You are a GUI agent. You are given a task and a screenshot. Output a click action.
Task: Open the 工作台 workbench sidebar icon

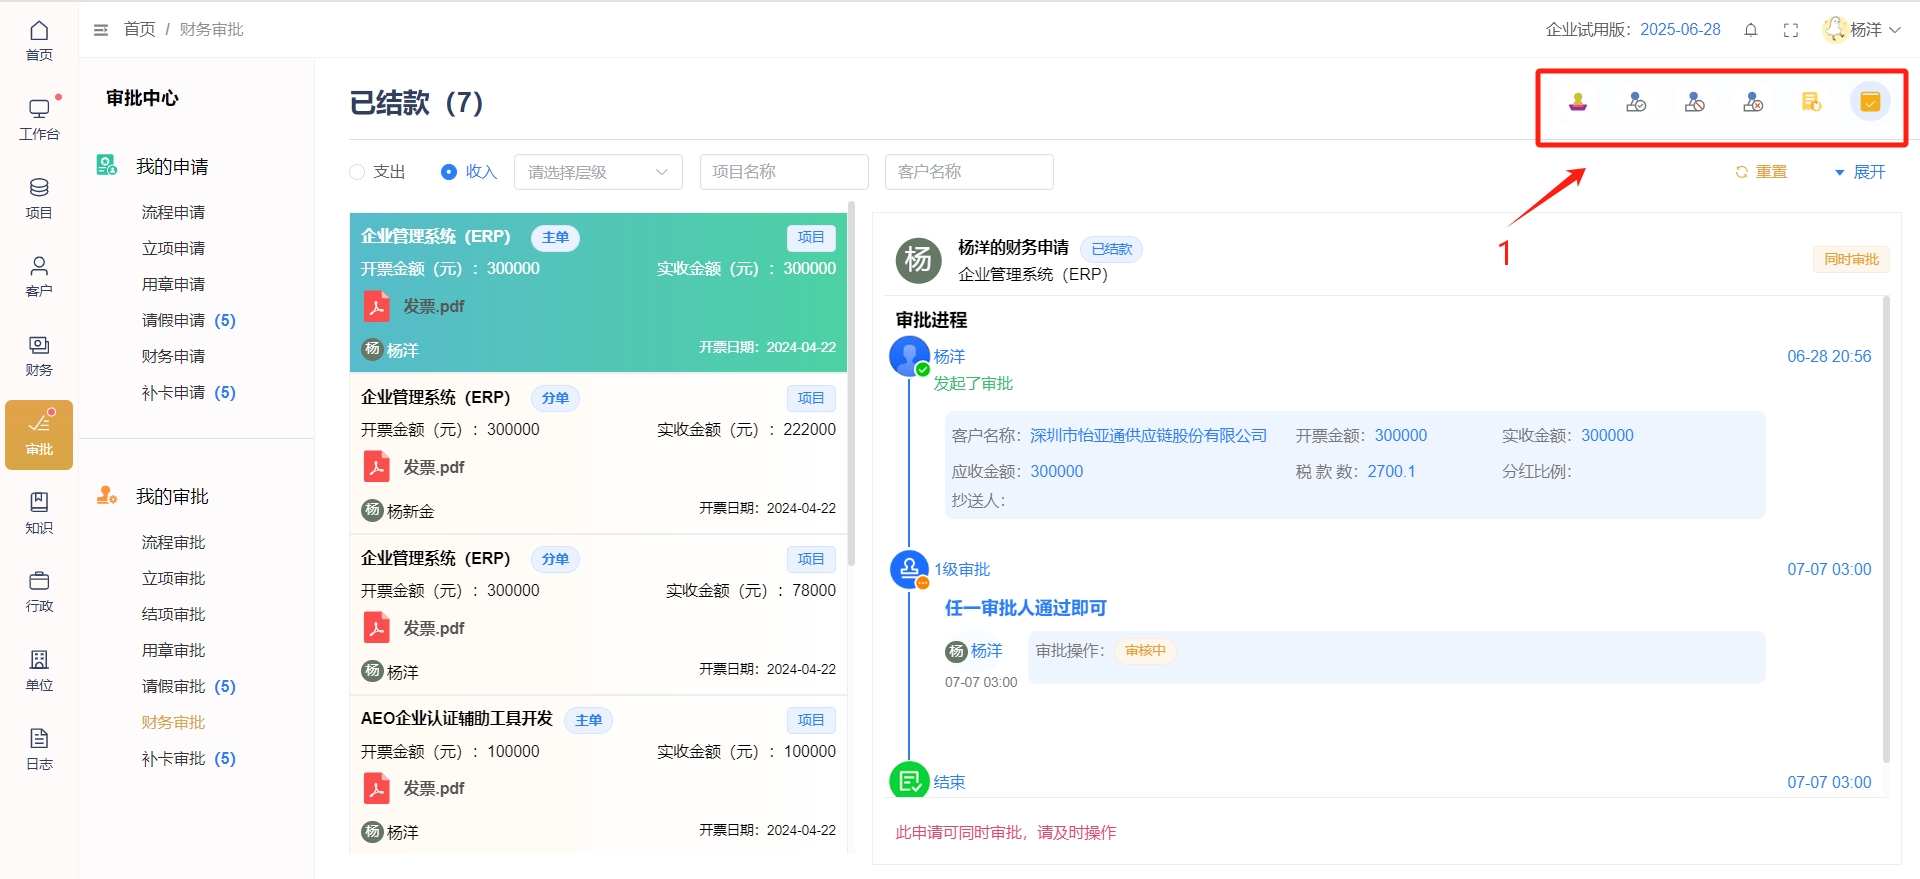point(39,119)
